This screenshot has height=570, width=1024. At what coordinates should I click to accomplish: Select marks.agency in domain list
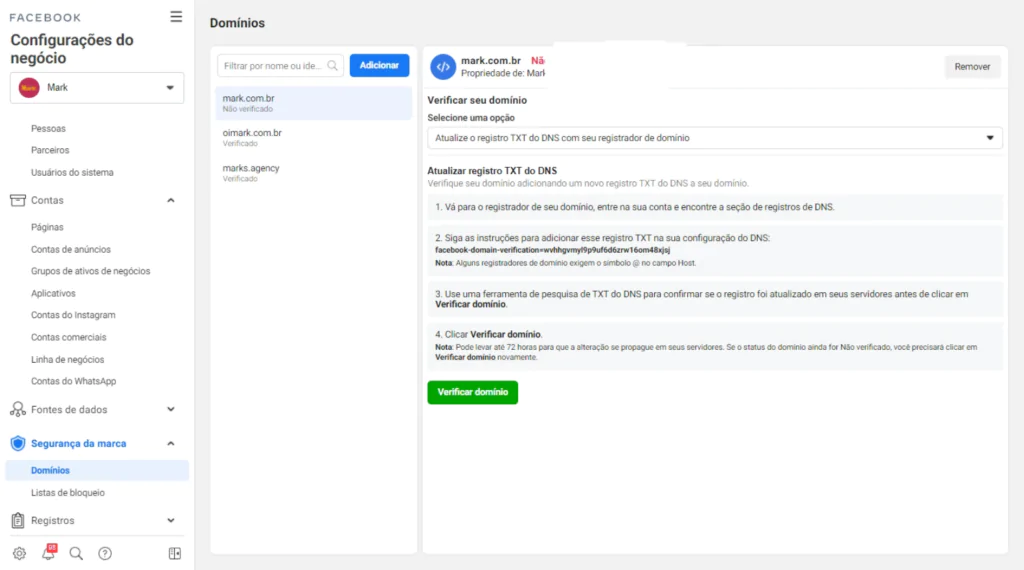coord(313,173)
